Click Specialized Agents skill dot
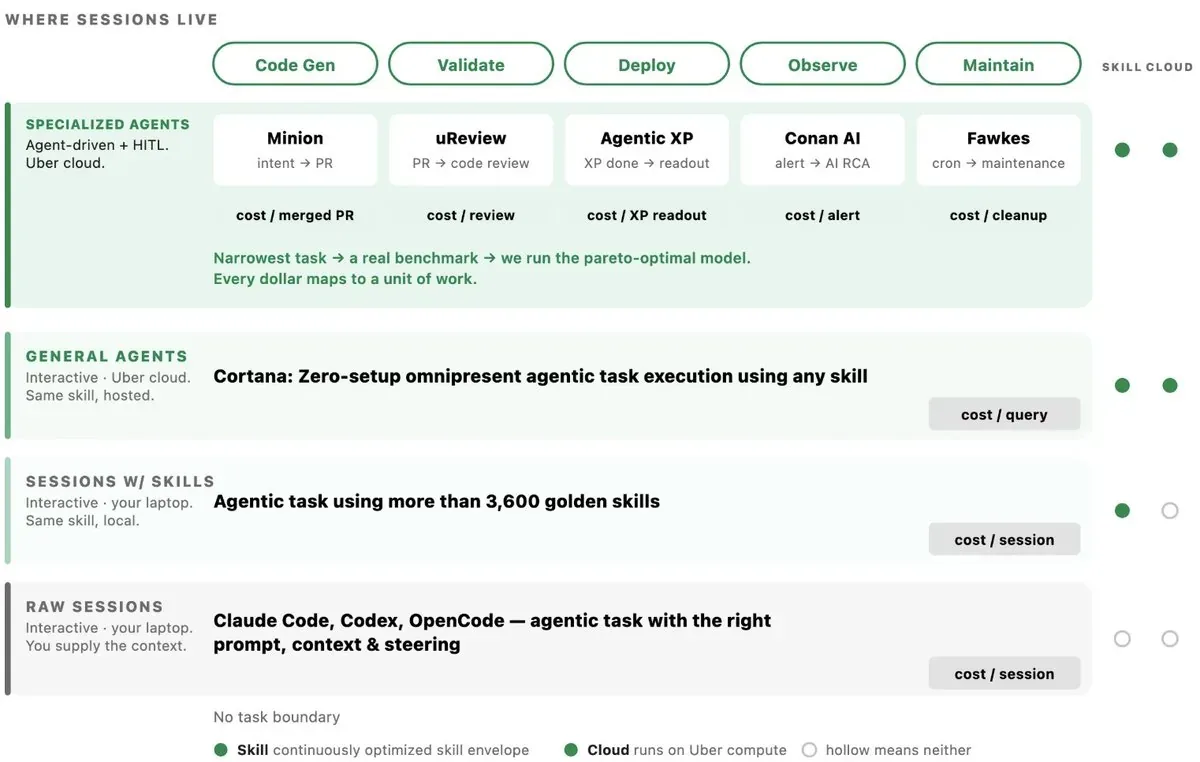 (1122, 150)
